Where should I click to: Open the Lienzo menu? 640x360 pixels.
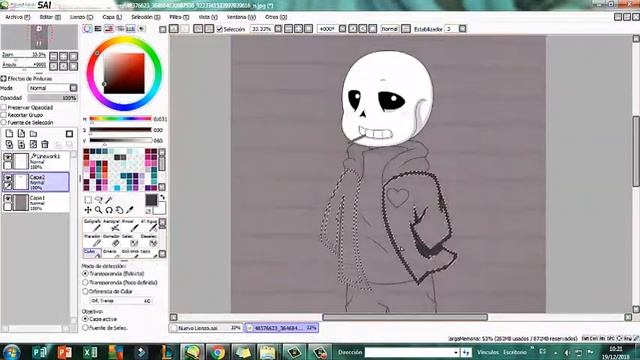82,17
